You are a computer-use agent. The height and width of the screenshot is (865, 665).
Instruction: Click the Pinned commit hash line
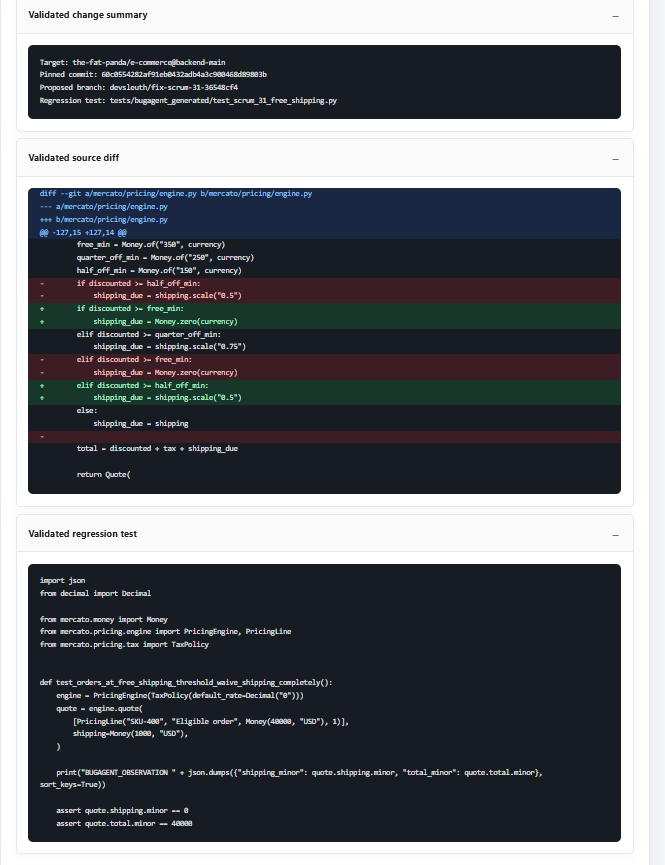coord(153,74)
